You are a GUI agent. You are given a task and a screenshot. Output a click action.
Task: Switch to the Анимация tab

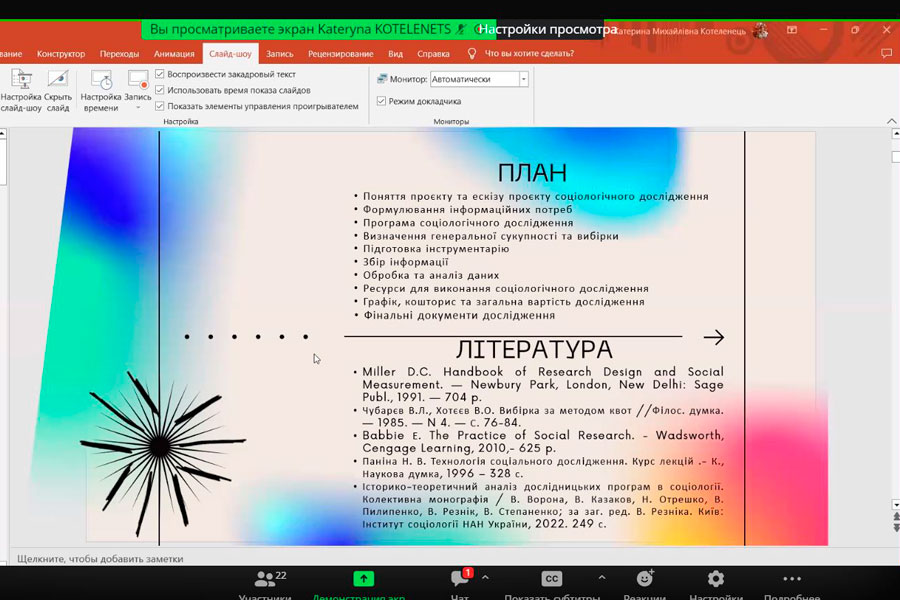pos(174,54)
